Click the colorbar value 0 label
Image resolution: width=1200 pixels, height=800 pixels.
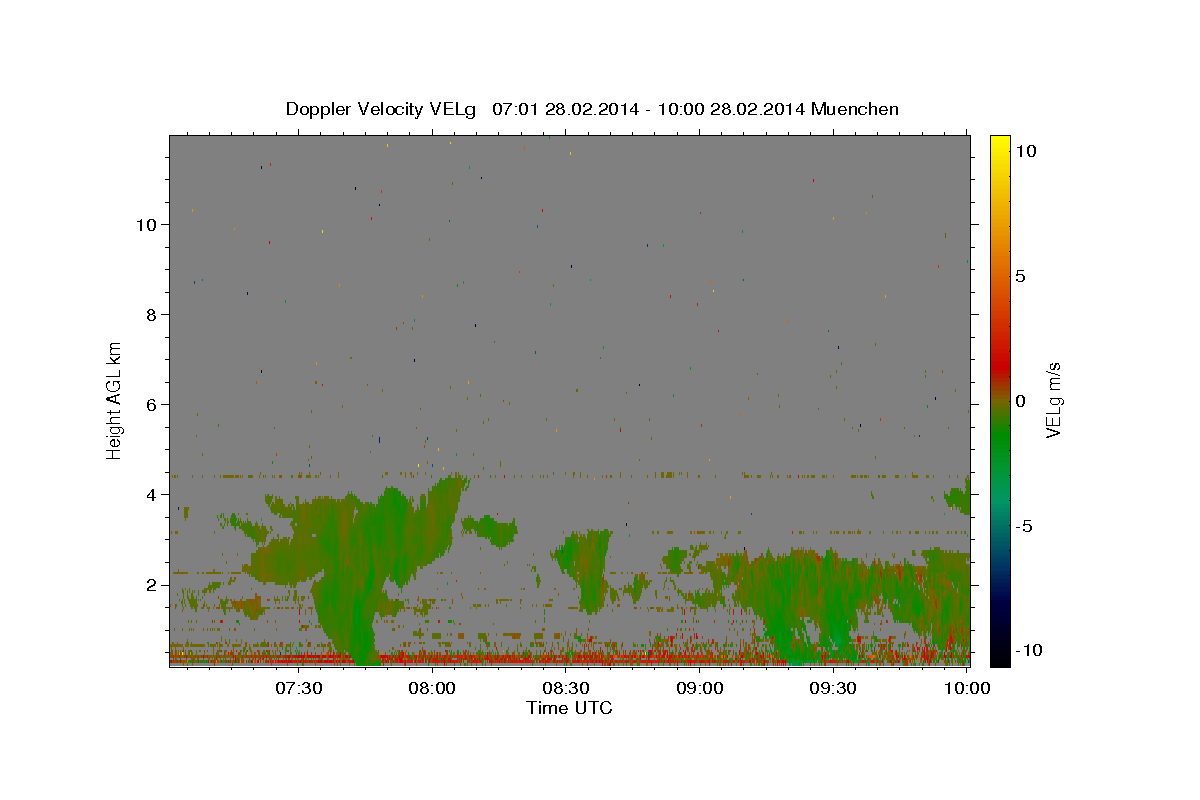pos(1020,401)
